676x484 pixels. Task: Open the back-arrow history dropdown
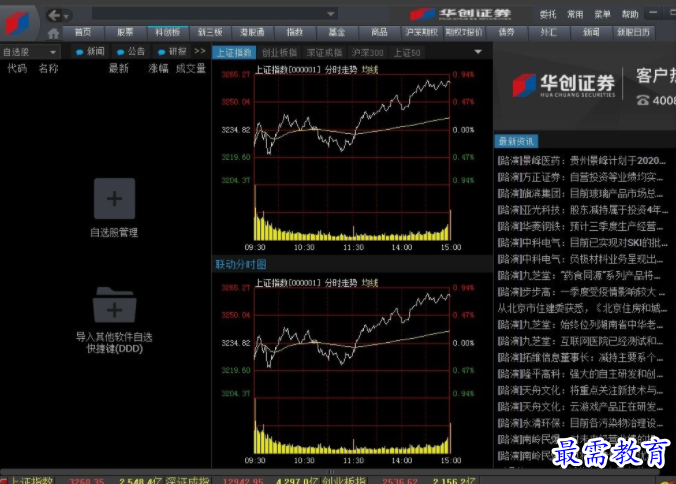(66, 16)
